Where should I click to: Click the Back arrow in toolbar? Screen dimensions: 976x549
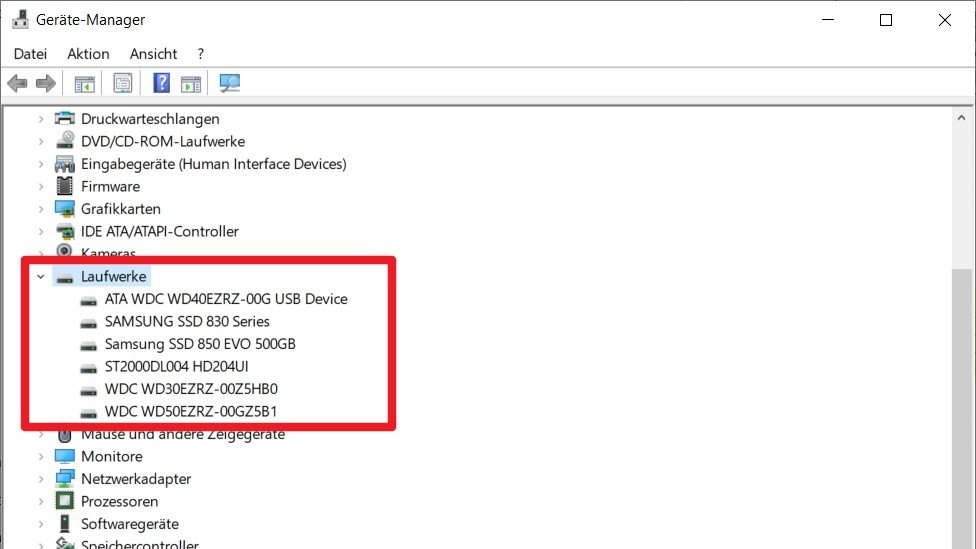point(17,83)
